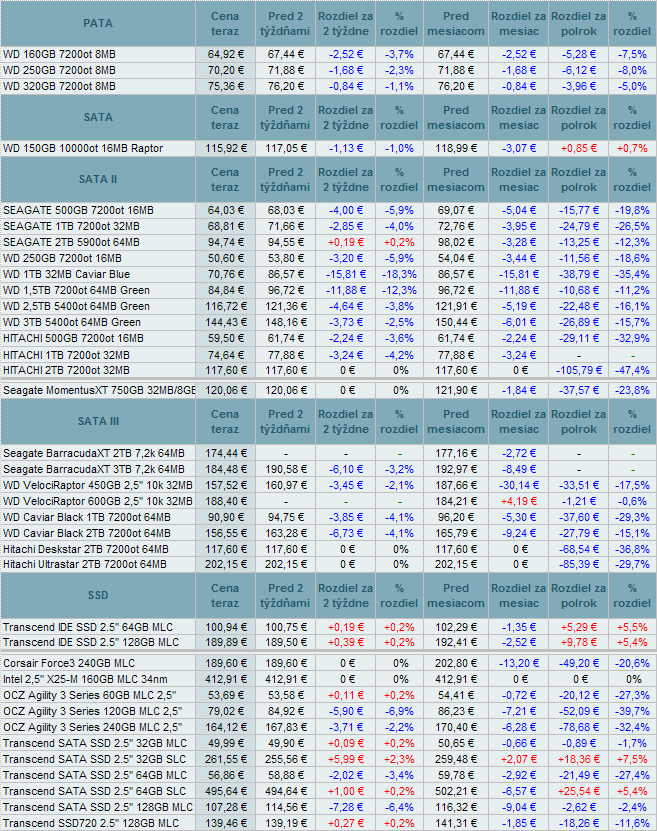Select Transcend SSD720 2.5" 128GB MLC name
657x831 pixels.
point(91,823)
